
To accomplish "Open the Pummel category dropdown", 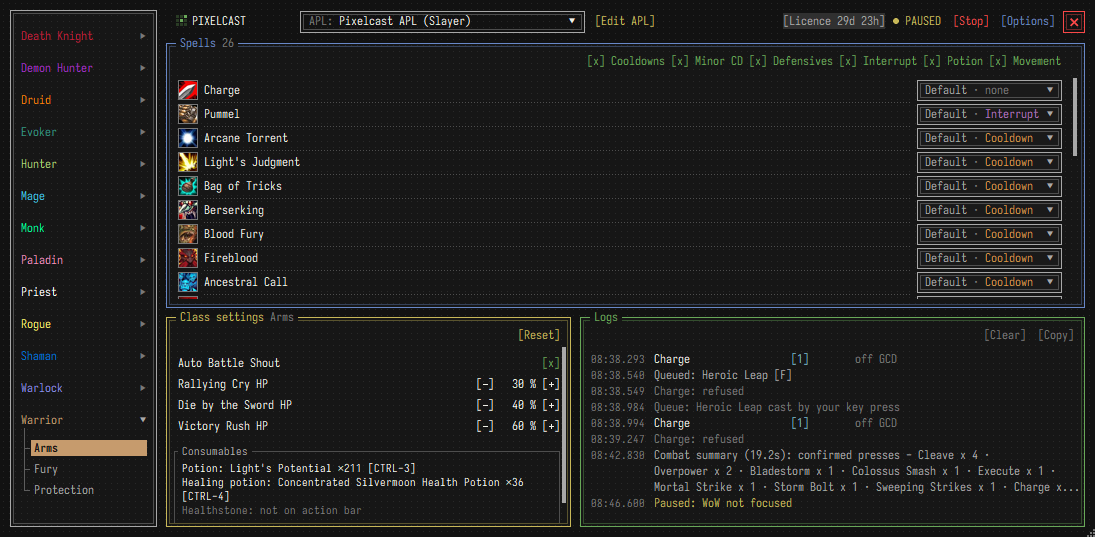I will [990, 114].
